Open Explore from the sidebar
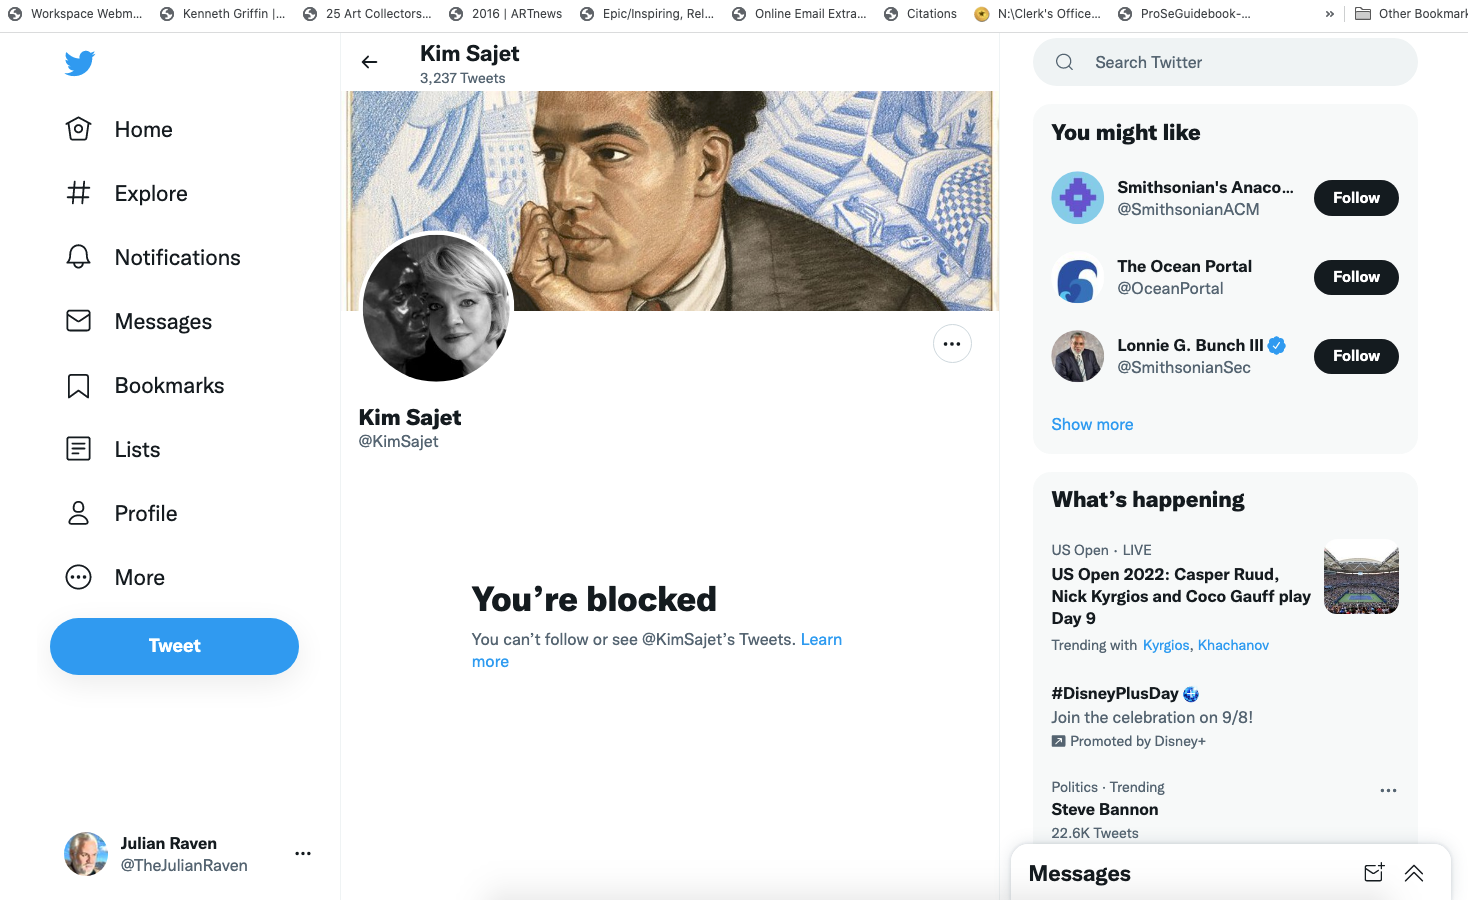Screen dimensions: 1468x900 [x=127, y=194]
